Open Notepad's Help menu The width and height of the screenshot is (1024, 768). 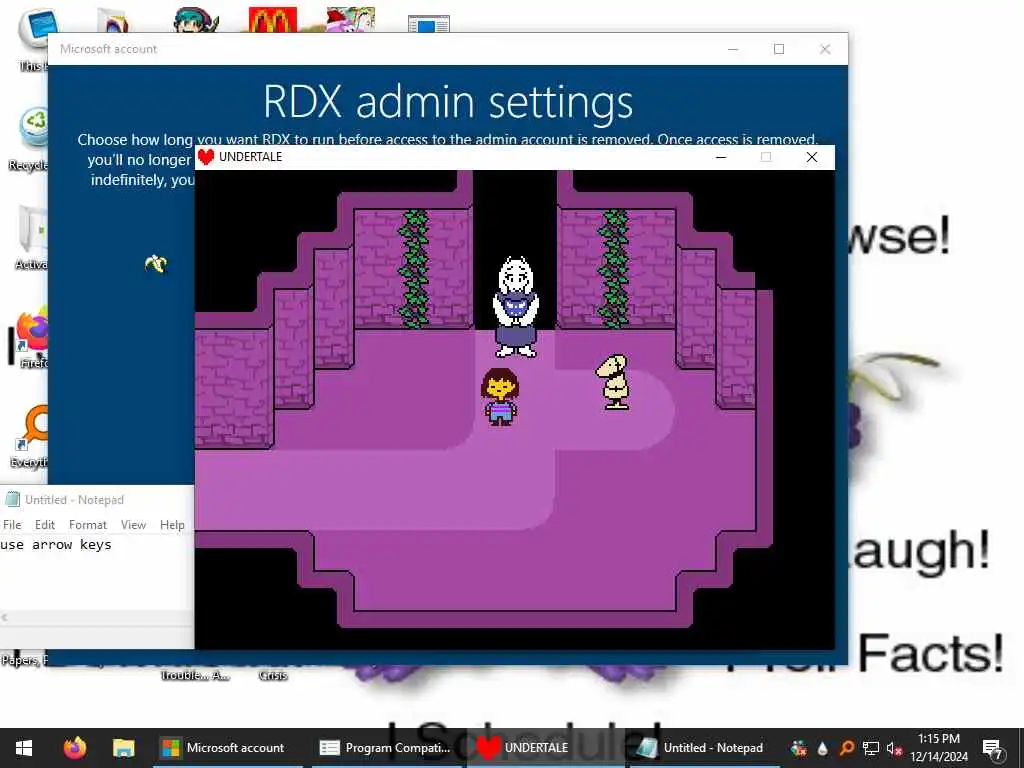(172, 524)
